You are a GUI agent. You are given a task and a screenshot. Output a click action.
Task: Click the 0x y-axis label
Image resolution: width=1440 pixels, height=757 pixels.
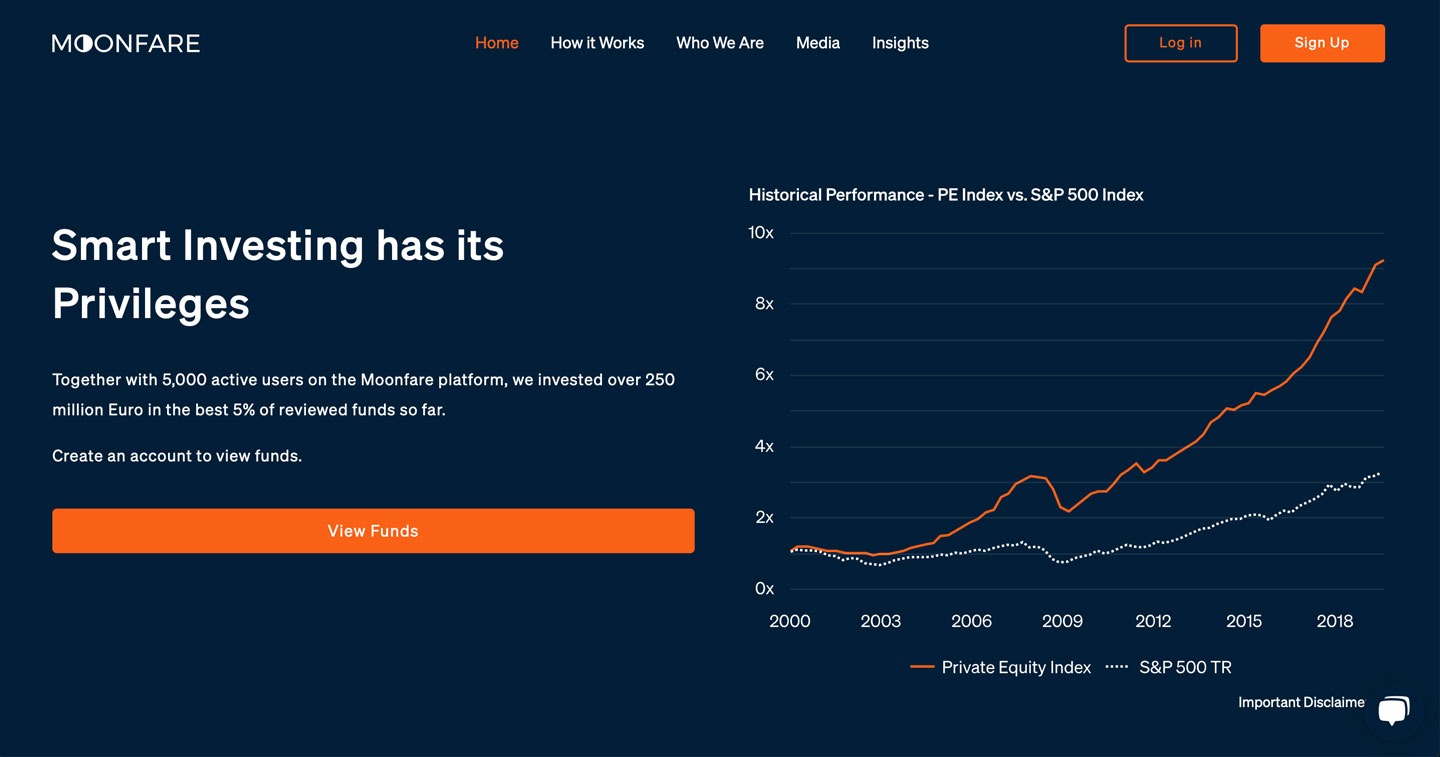click(764, 588)
